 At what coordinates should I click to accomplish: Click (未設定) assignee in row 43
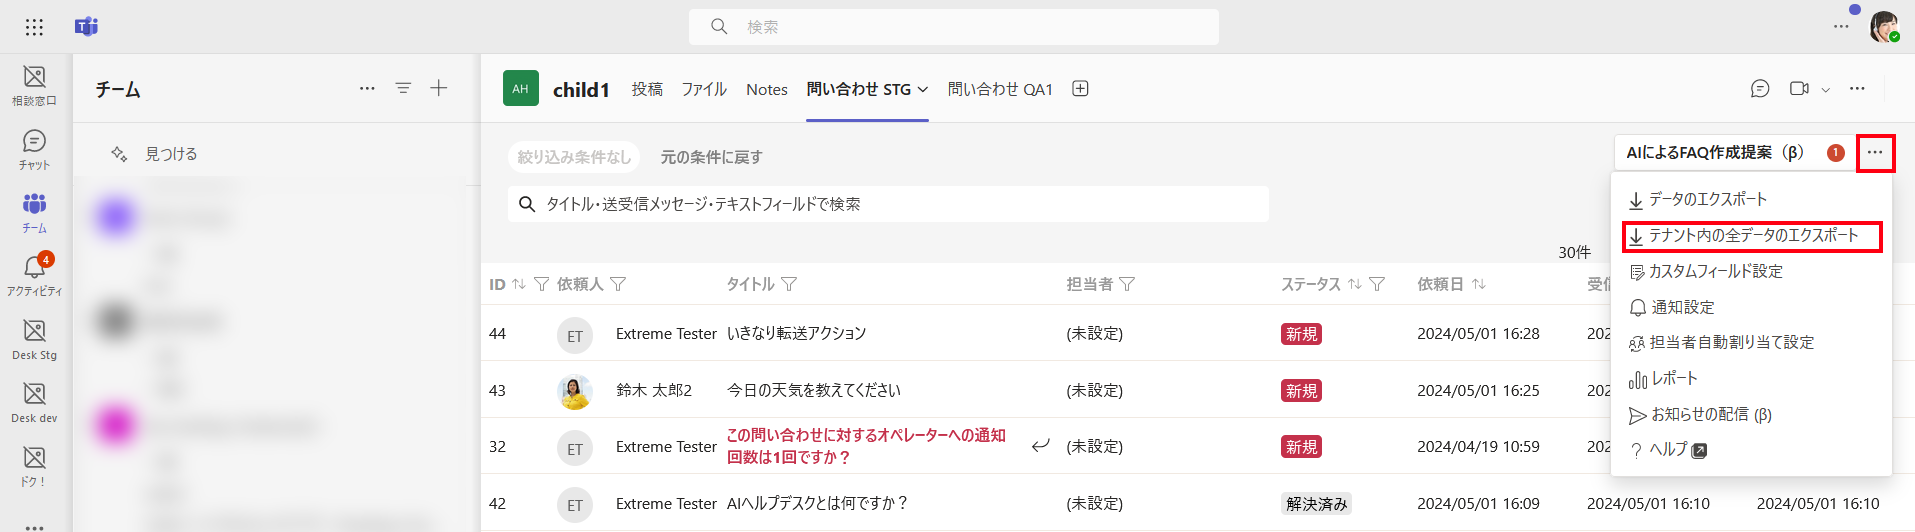(1094, 391)
